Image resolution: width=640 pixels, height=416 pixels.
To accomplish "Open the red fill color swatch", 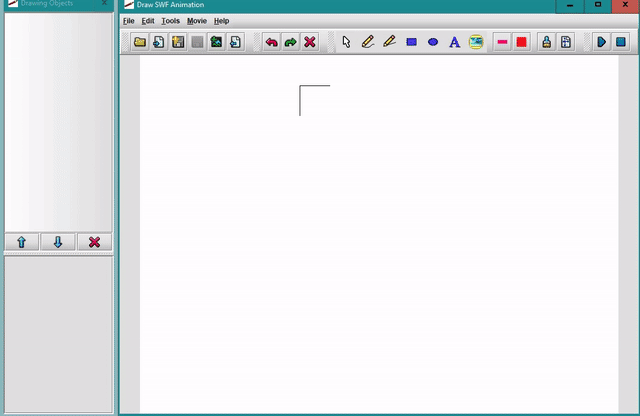I will (x=522, y=42).
